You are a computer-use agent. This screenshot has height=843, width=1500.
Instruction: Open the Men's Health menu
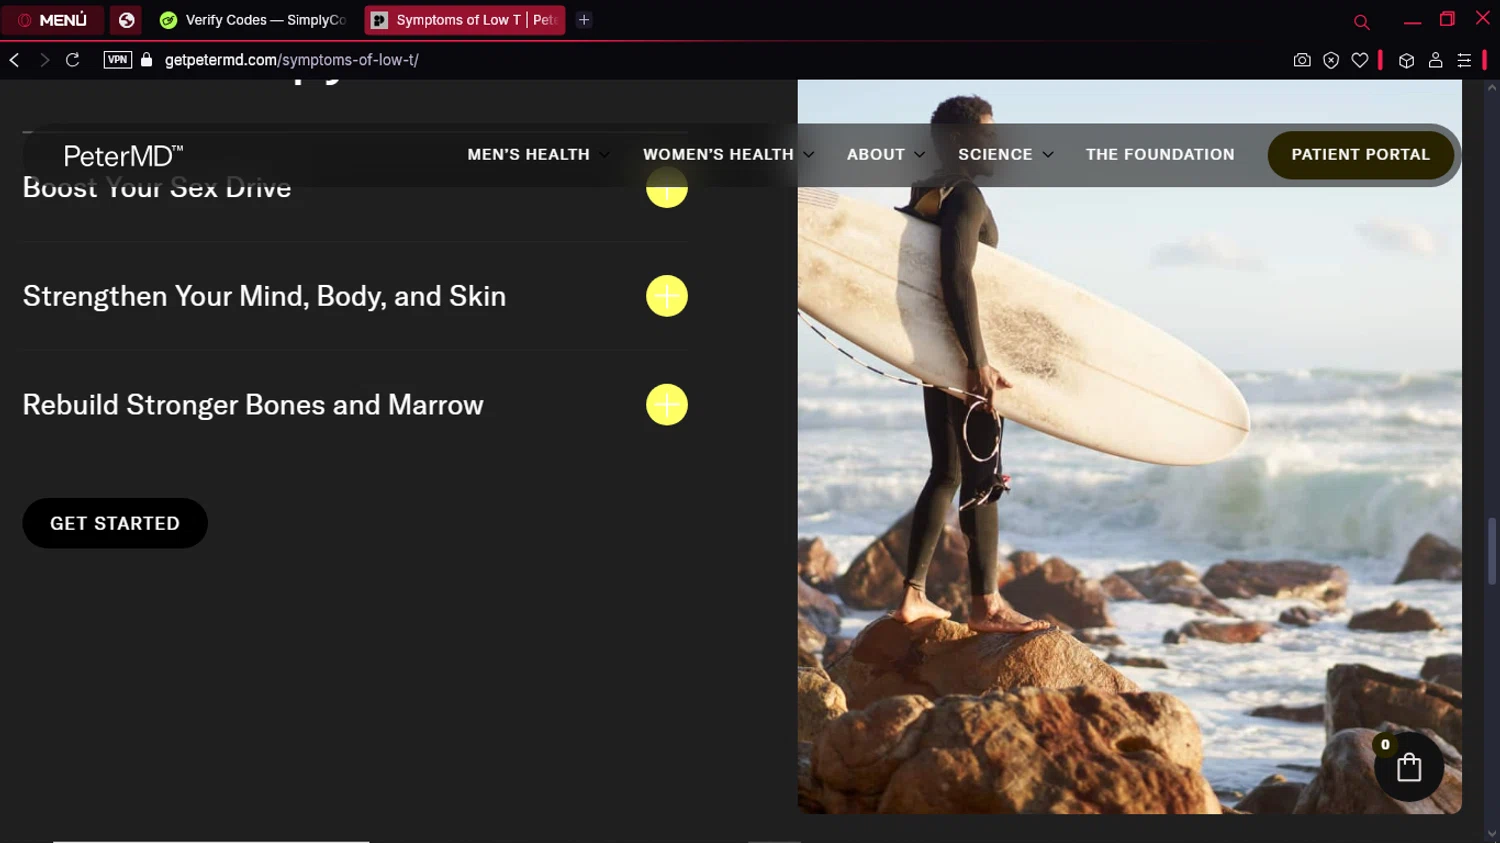[x=529, y=155]
